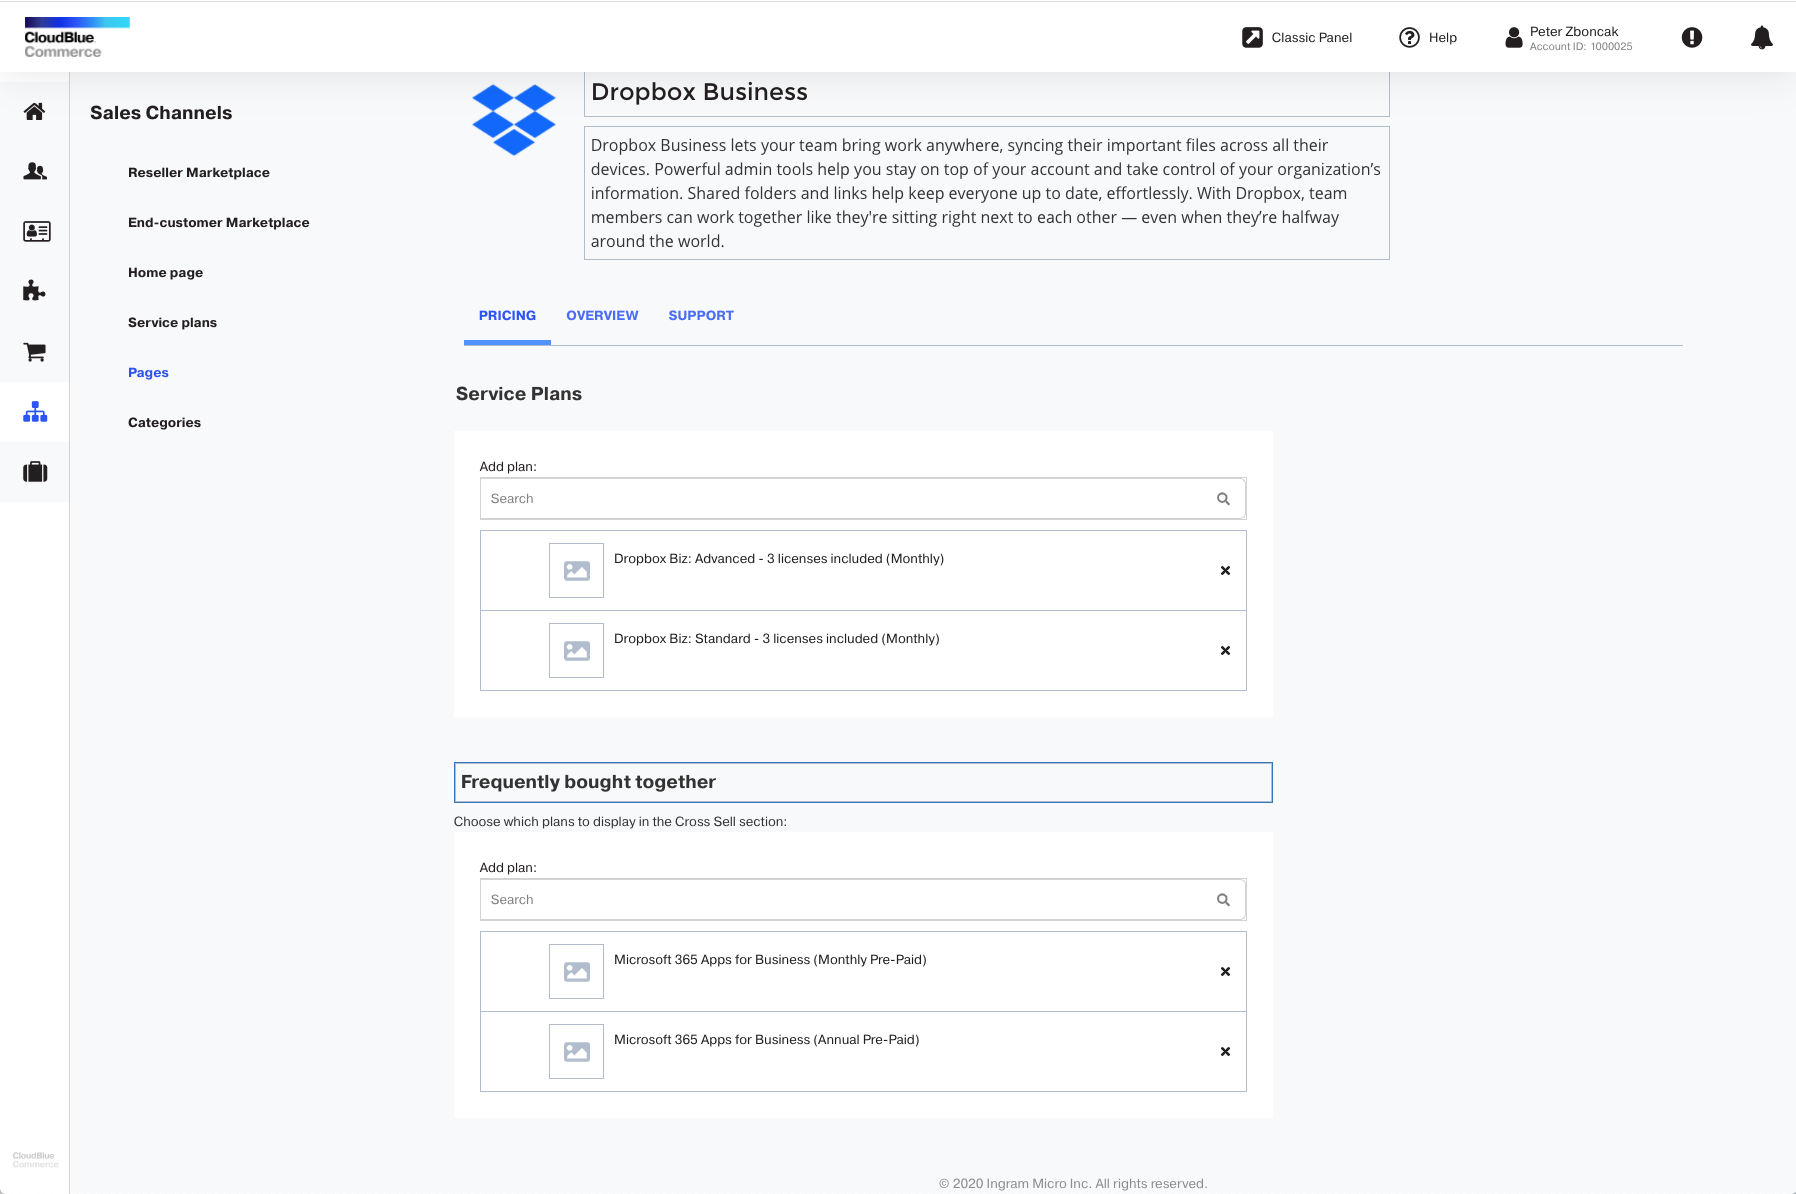
Task: Open the Customers people icon in sidebar
Action: tap(34, 171)
